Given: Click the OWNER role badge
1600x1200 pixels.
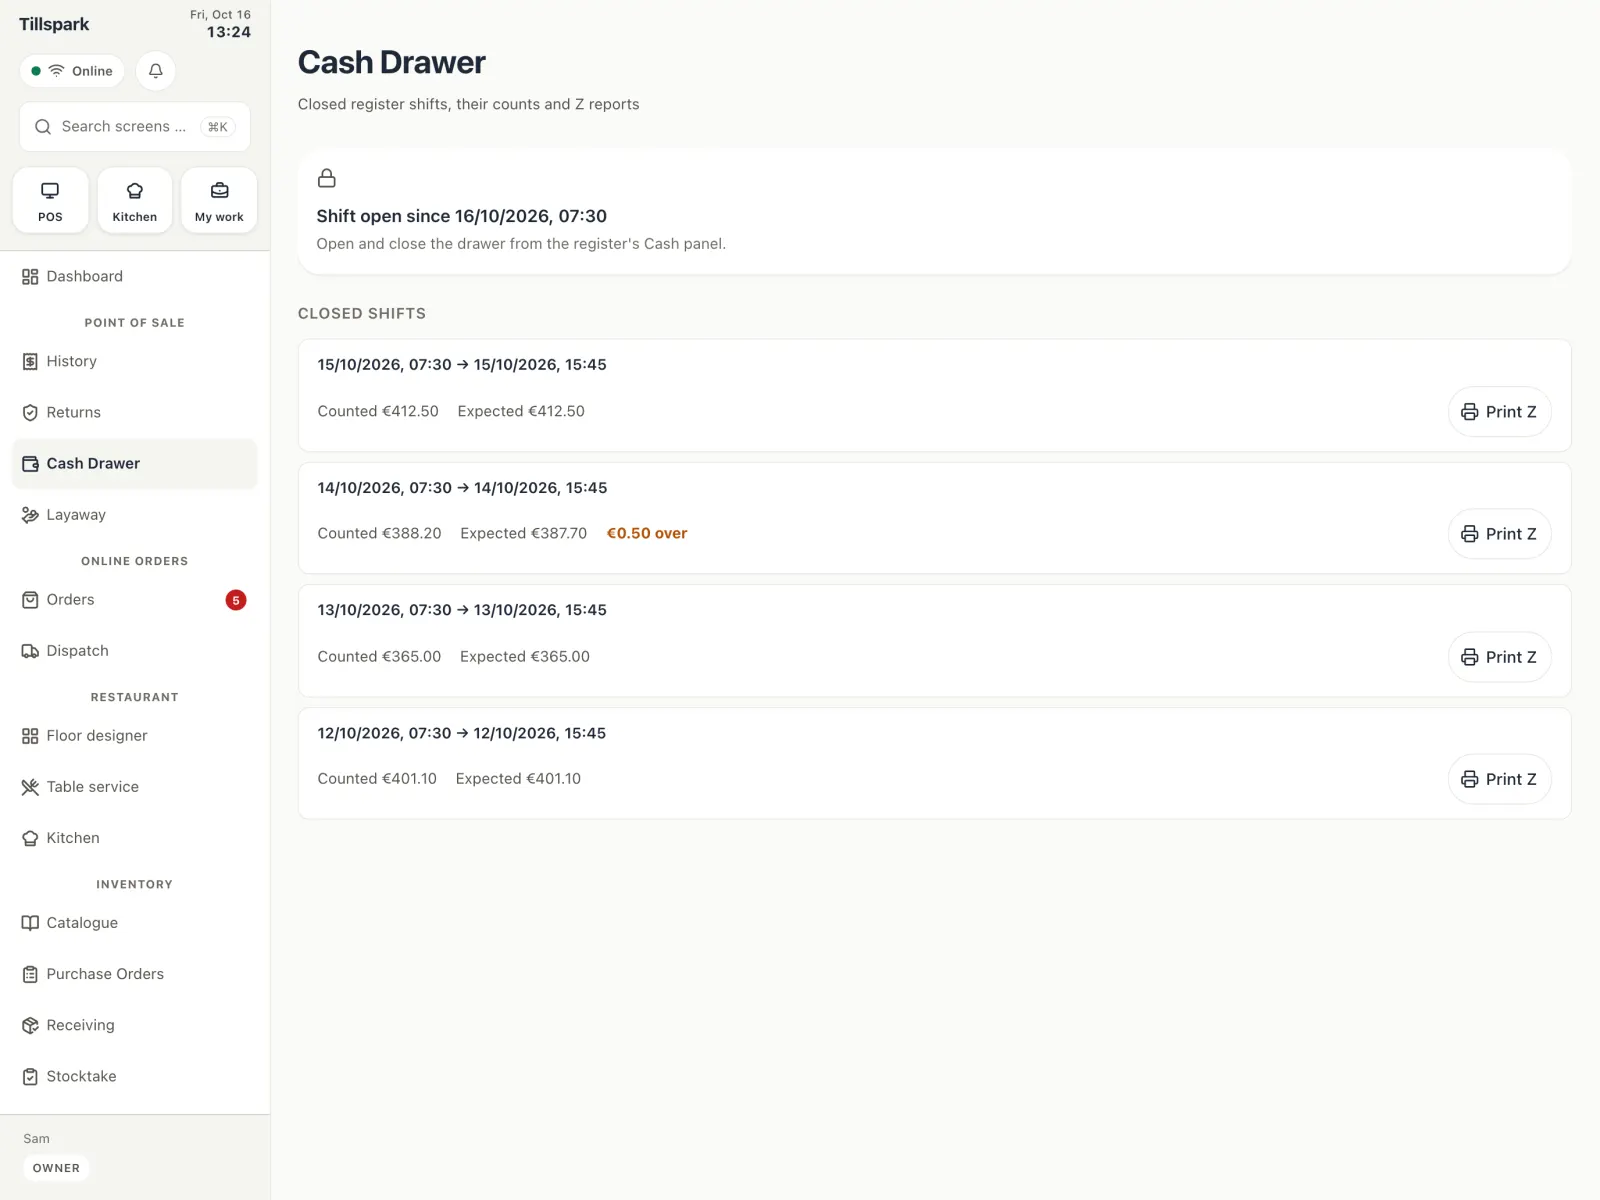Looking at the screenshot, I should [56, 1168].
